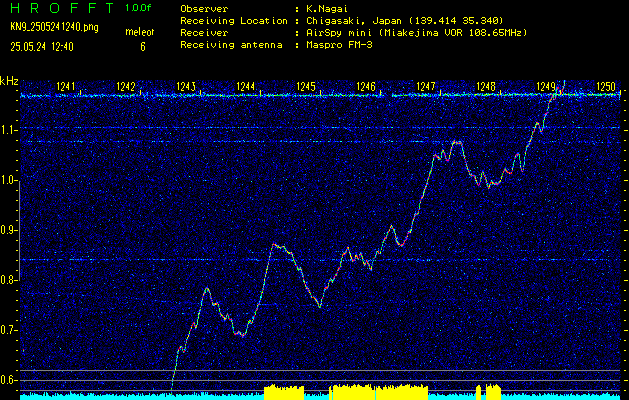629x400 pixels.
Task: Click the 1245 time marker
Action: (306, 86)
